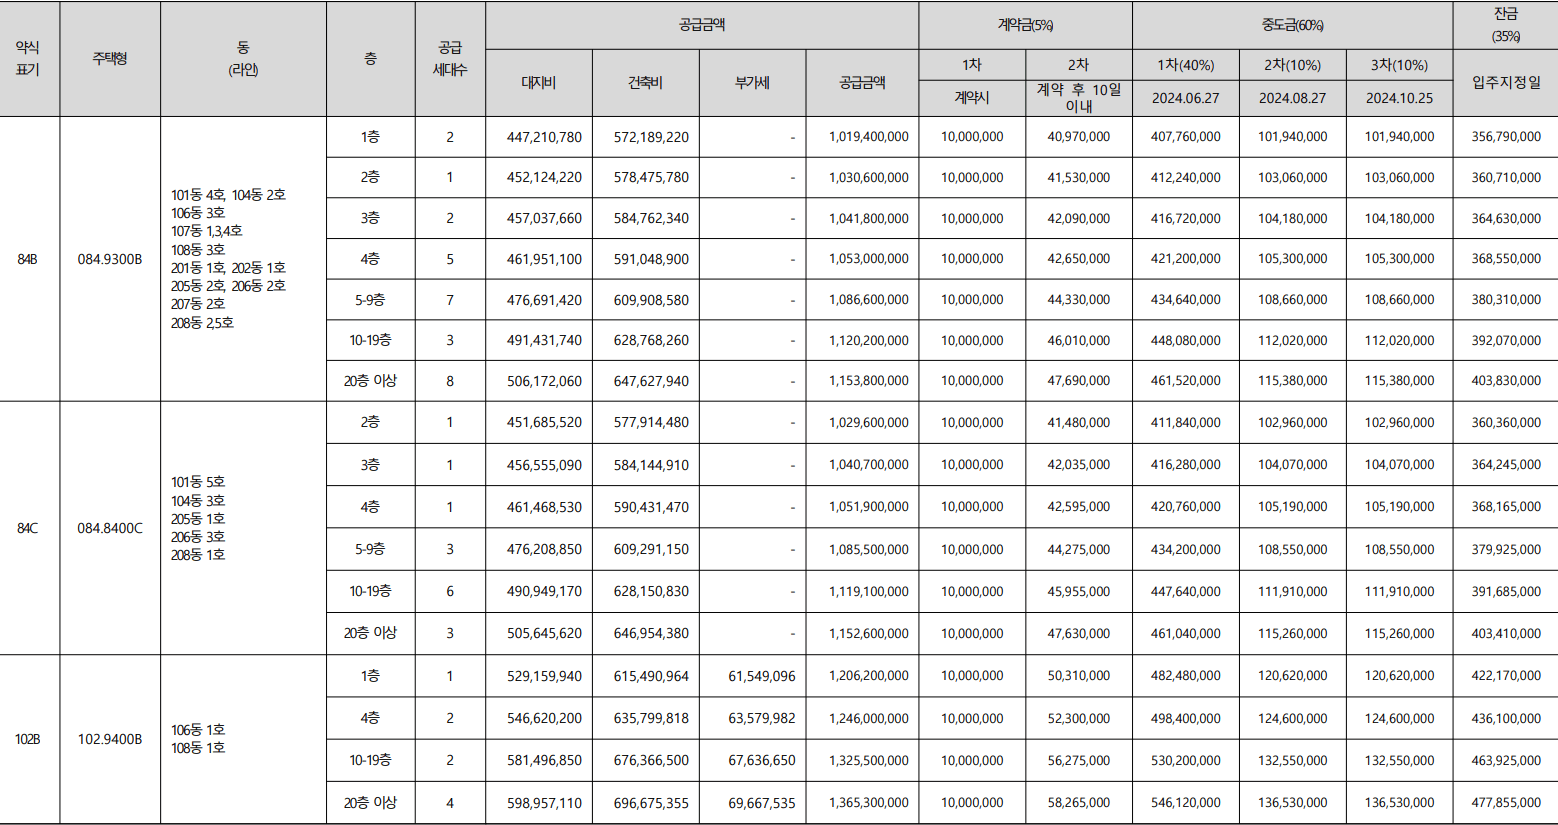Click the 계약시 header cell
Screen dimensions: 1558x825
point(972,98)
